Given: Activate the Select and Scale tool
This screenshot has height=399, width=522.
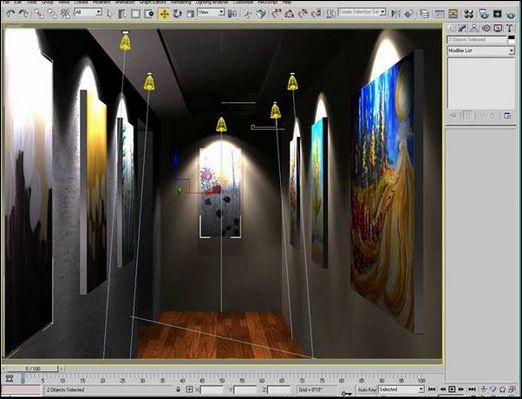Looking at the screenshot, I should [190, 13].
